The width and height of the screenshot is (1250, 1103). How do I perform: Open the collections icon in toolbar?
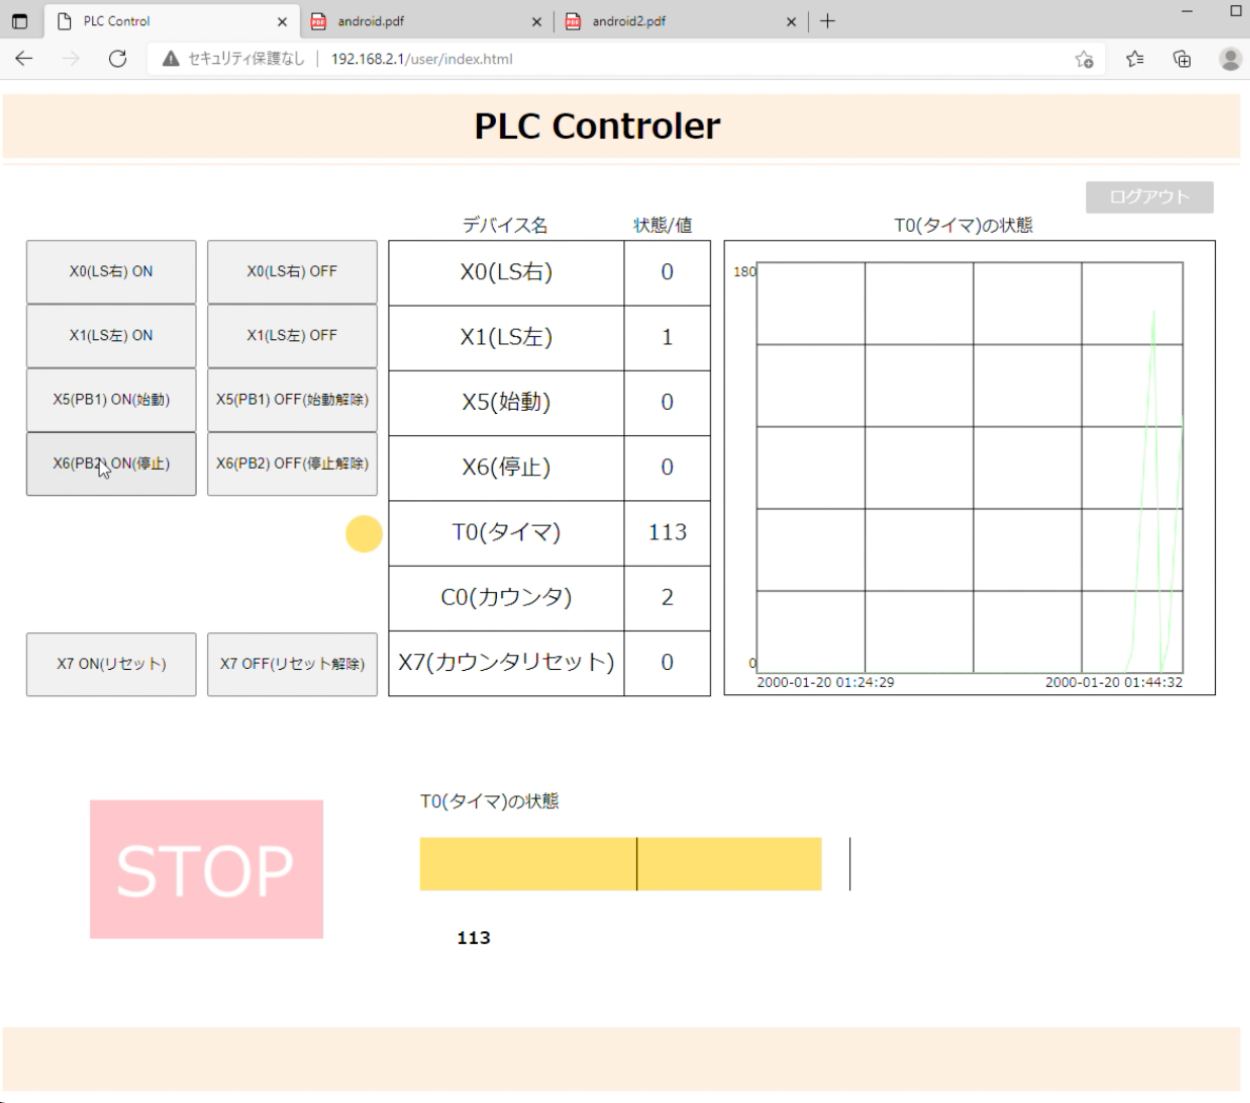(x=1182, y=59)
